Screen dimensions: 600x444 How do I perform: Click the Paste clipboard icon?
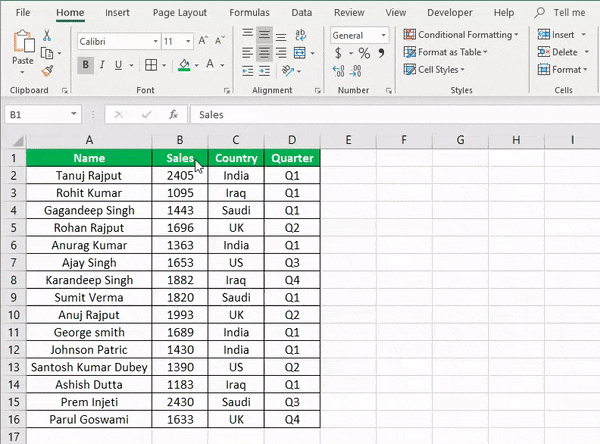click(23, 42)
